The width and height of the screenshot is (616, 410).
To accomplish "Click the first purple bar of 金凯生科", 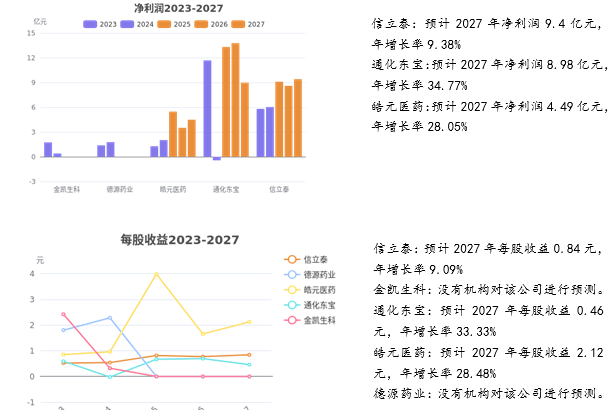I will pyautogui.click(x=48, y=150).
